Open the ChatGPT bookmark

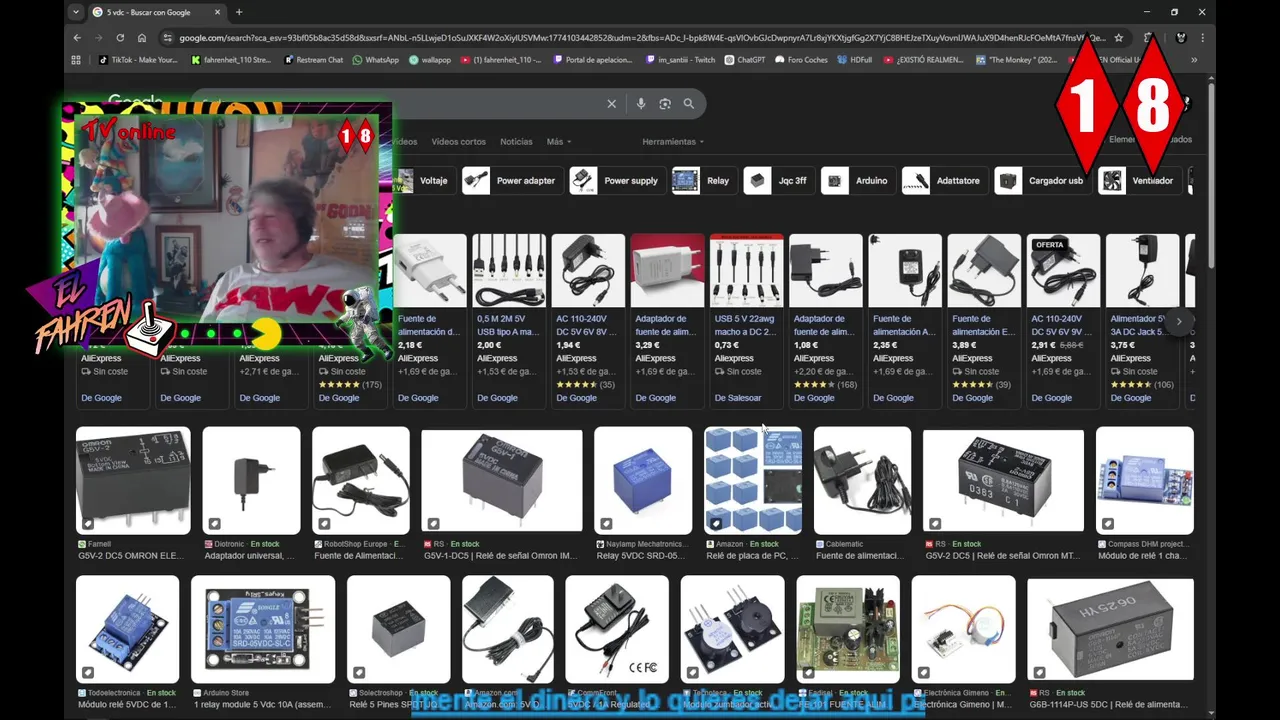(745, 60)
